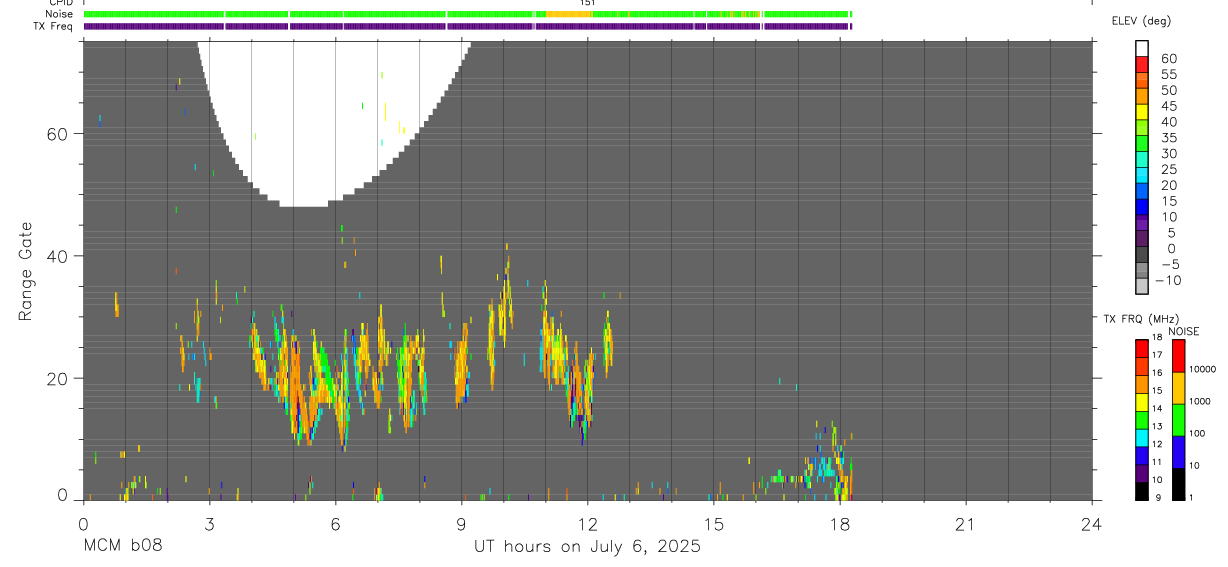Click the y-axis tick label '20'
Image resolution: width=1228 pixels, height=567 pixels.
point(58,378)
